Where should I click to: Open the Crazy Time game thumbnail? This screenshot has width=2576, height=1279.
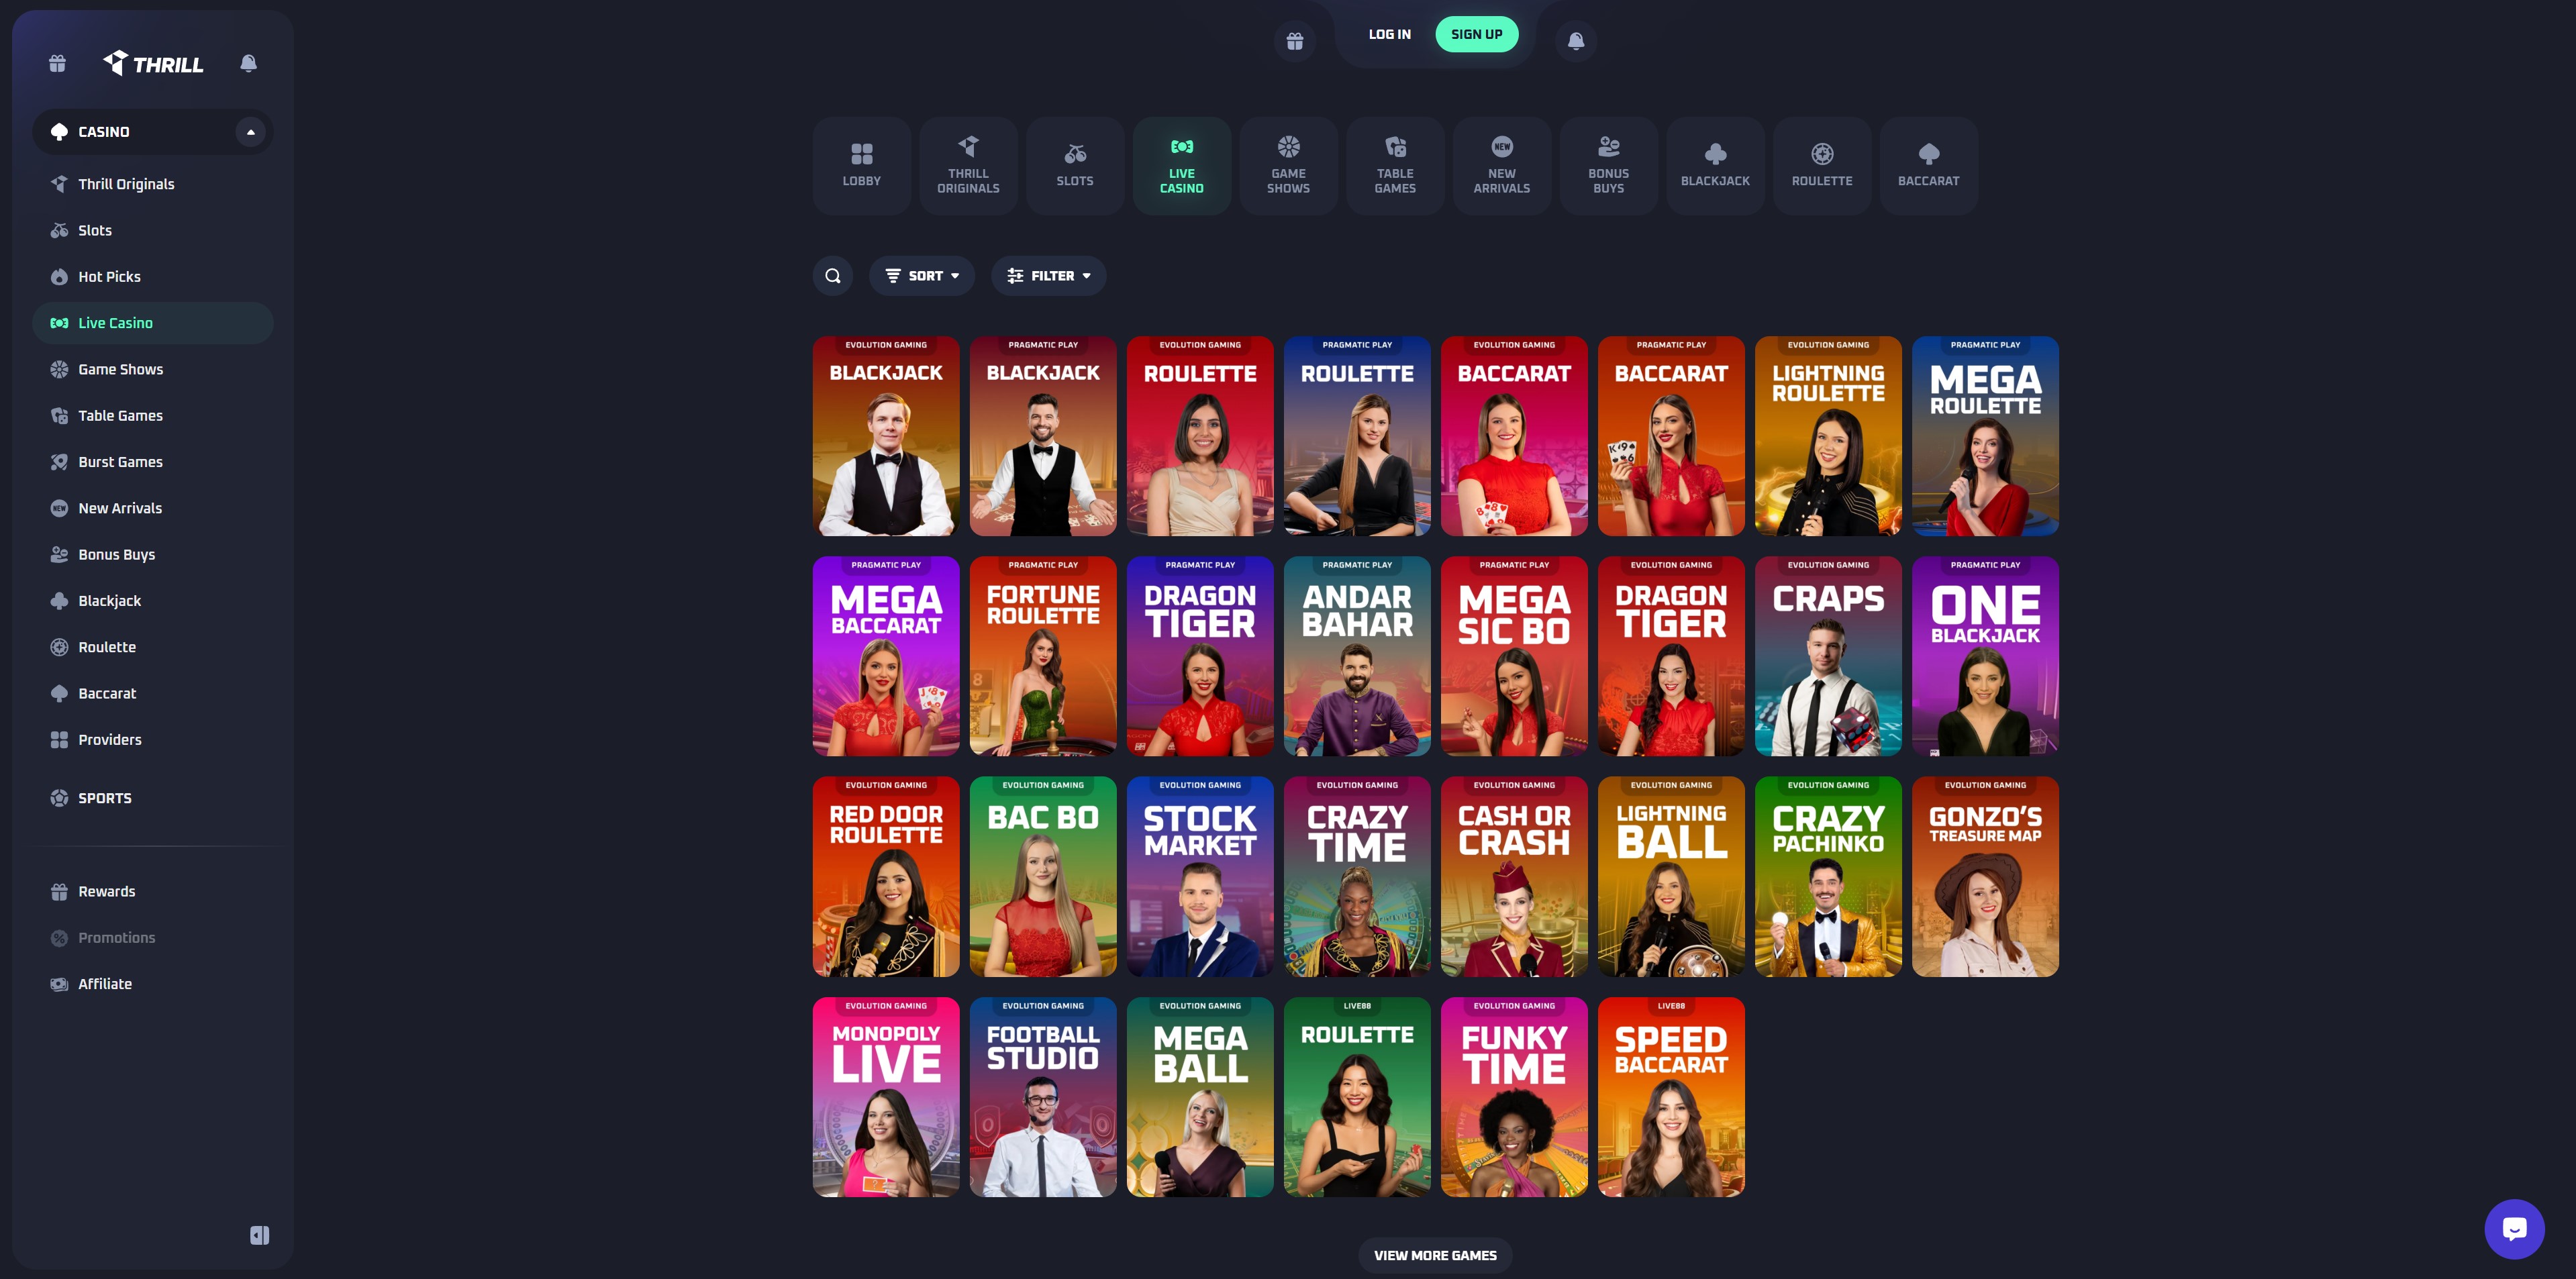click(x=1356, y=876)
